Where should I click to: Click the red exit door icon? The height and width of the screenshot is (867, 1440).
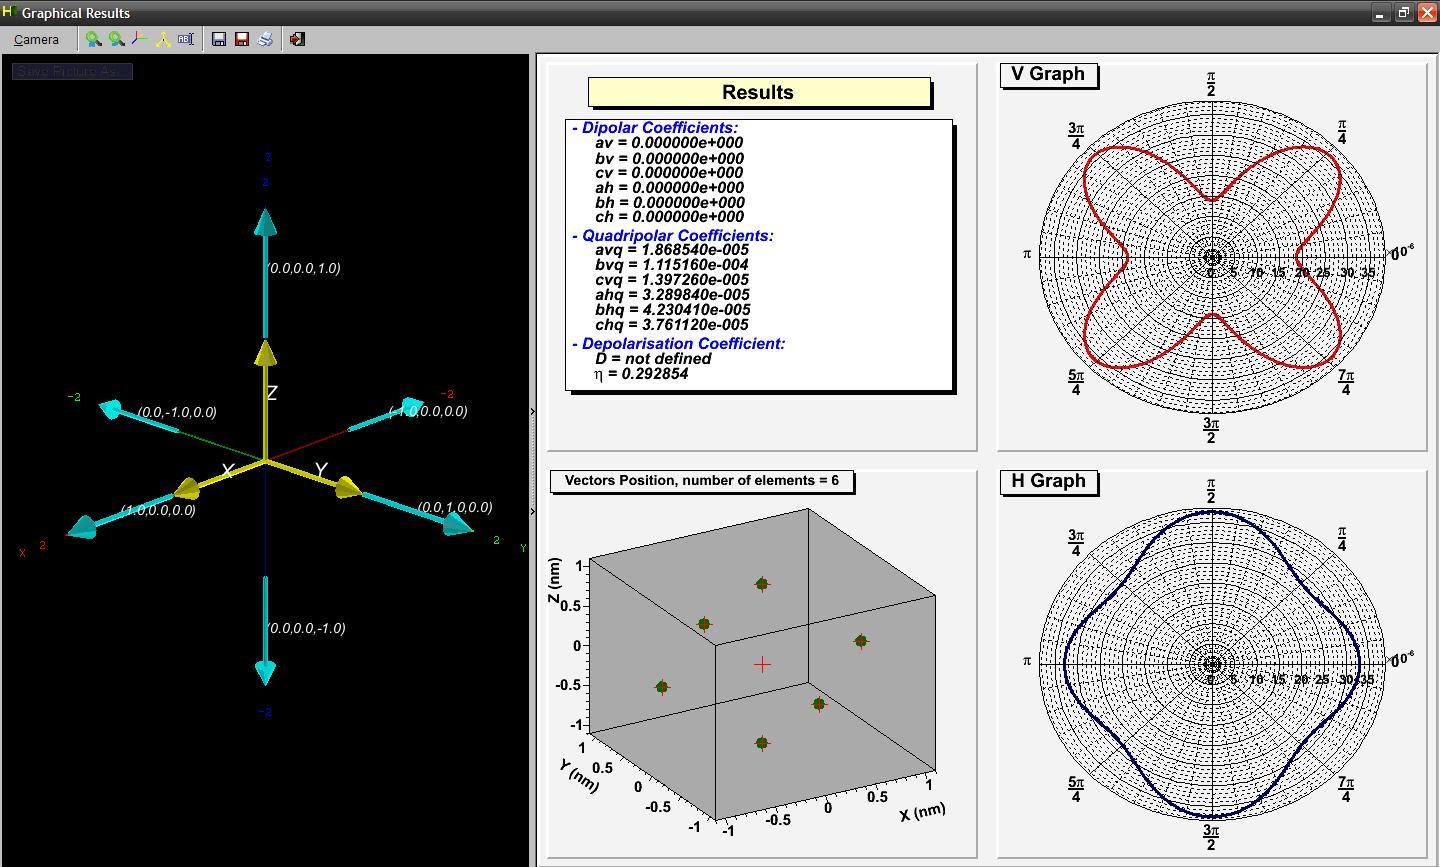(297, 39)
